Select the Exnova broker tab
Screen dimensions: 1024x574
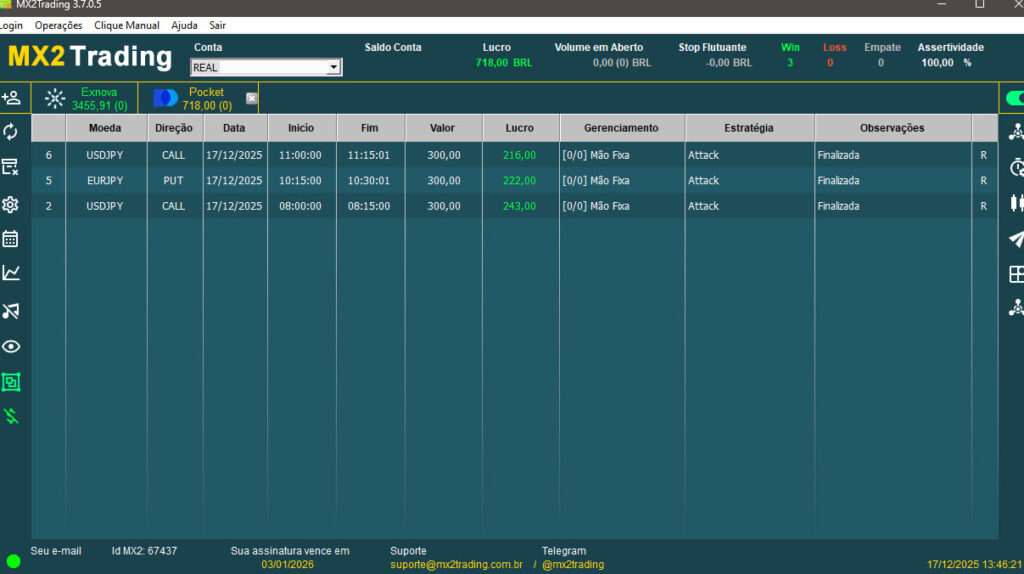(x=88, y=98)
